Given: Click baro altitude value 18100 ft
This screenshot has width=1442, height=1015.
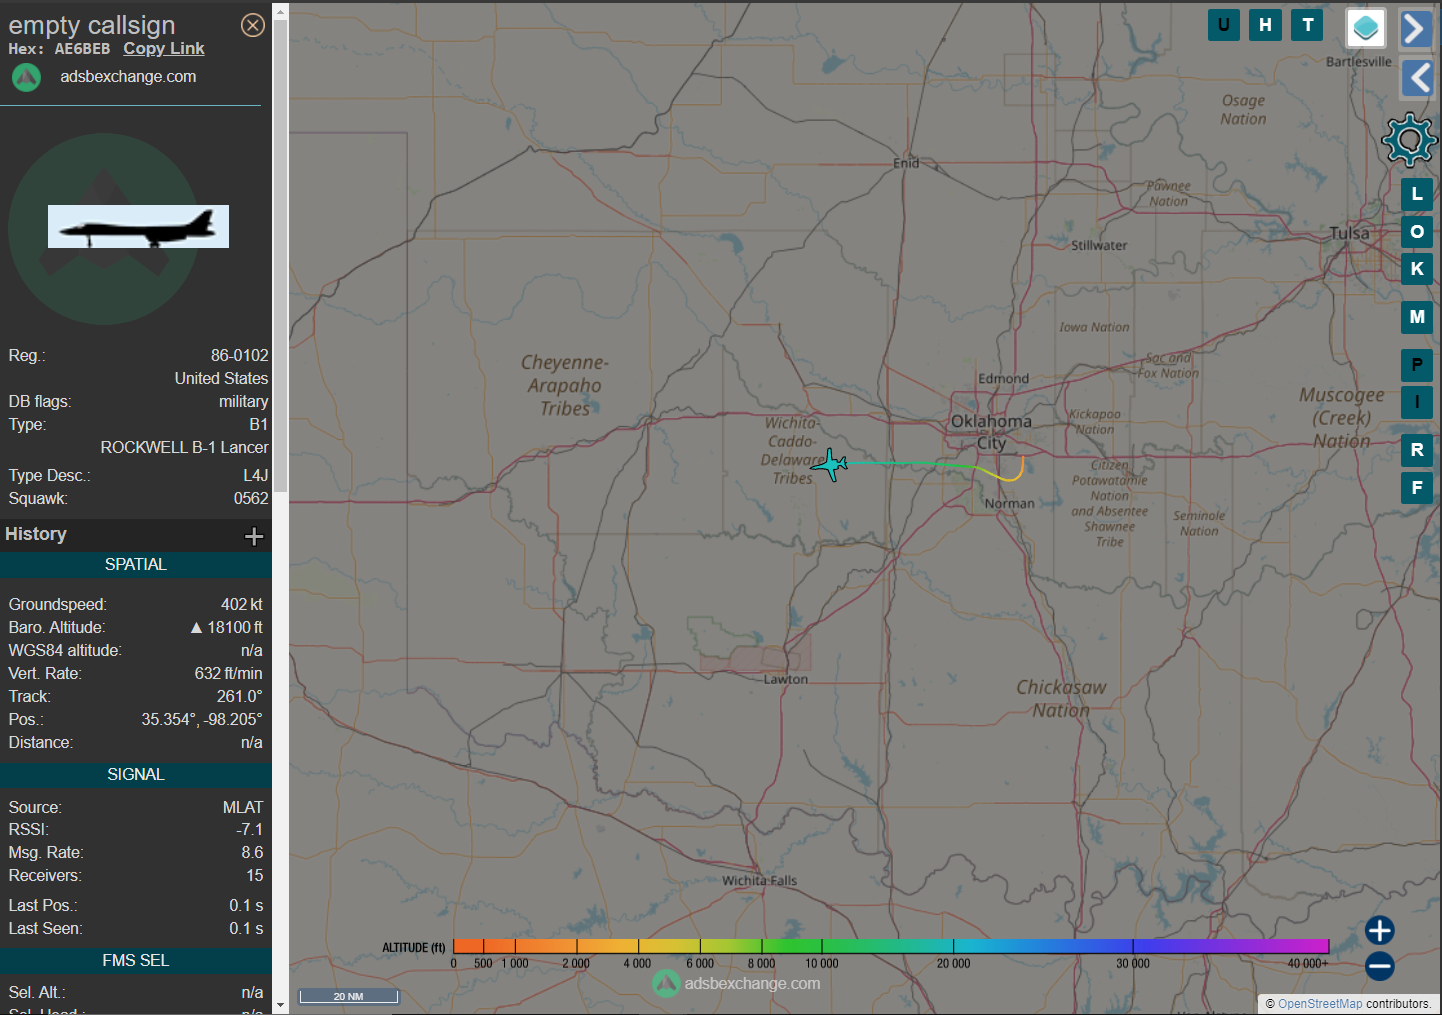Looking at the screenshot, I should pos(227,628).
